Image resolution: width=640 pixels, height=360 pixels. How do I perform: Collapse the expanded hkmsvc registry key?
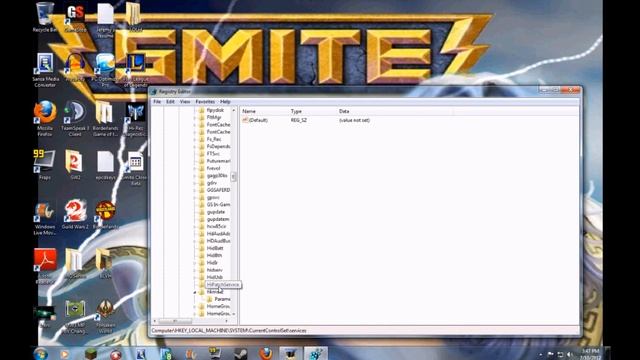[195, 292]
